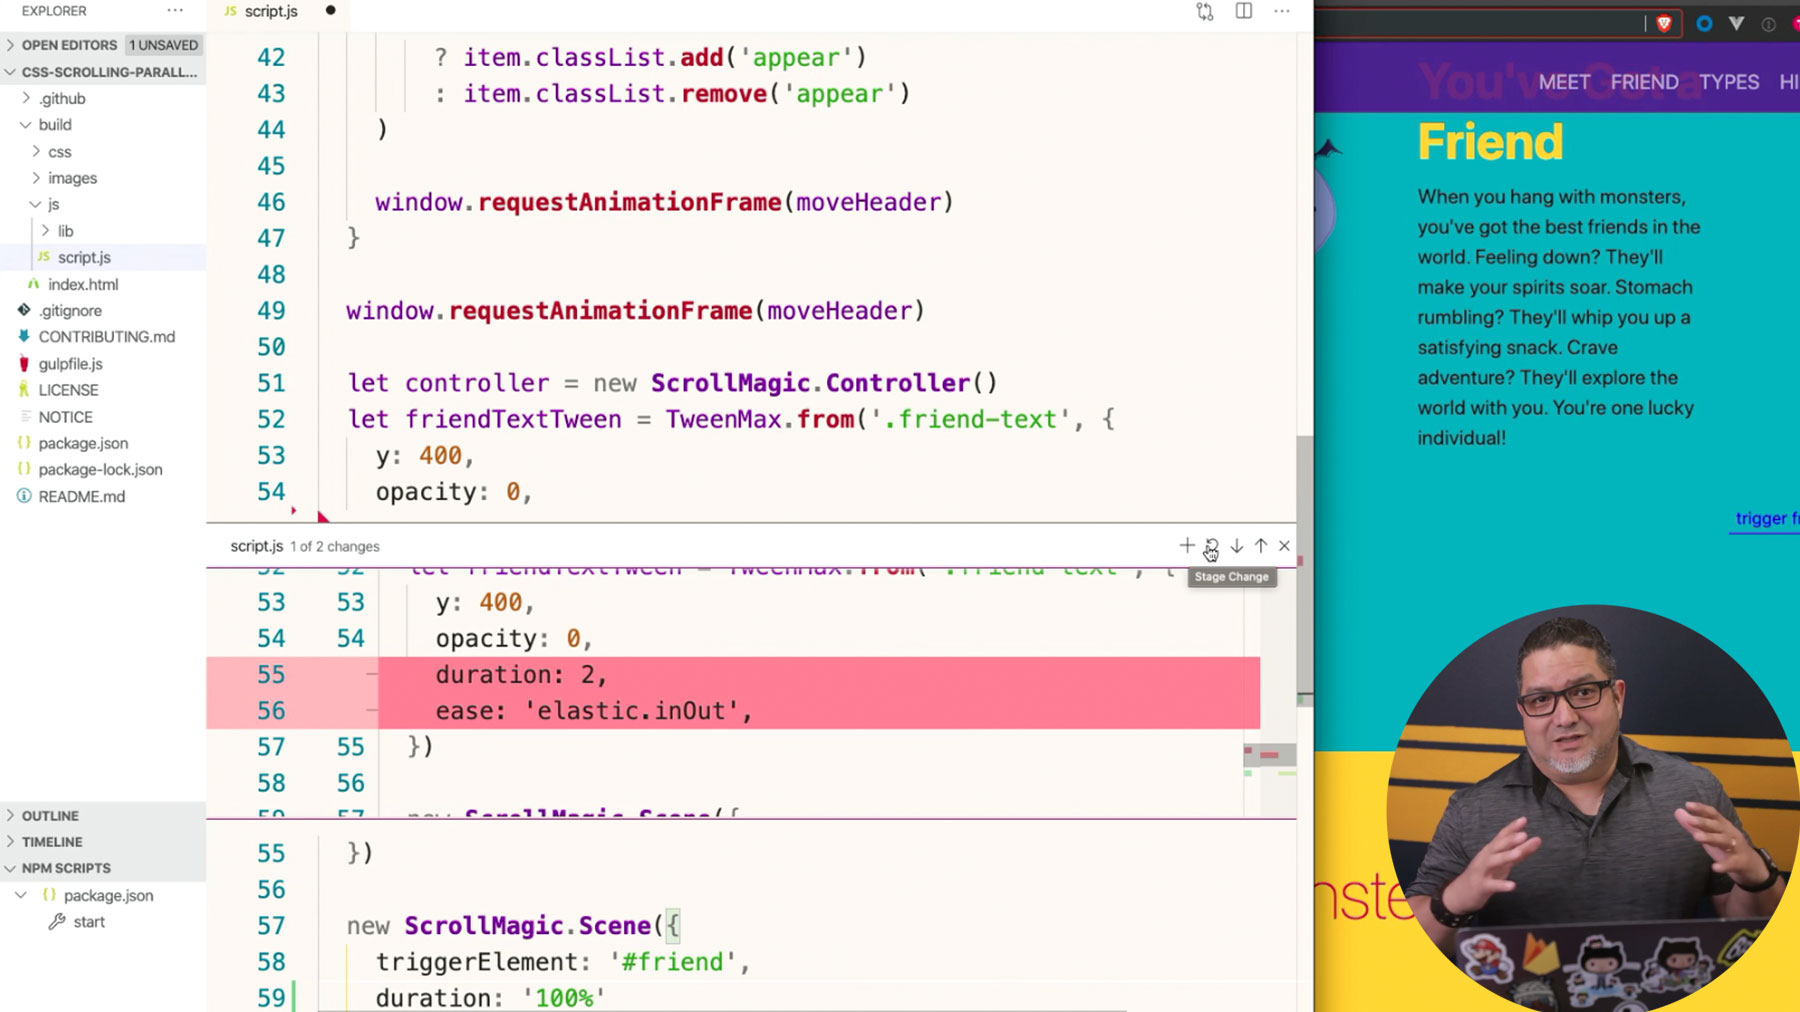Image resolution: width=1800 pixels, height=1012 pixels.
Task: Open the source control changes icon
Action: (1205, 12)
